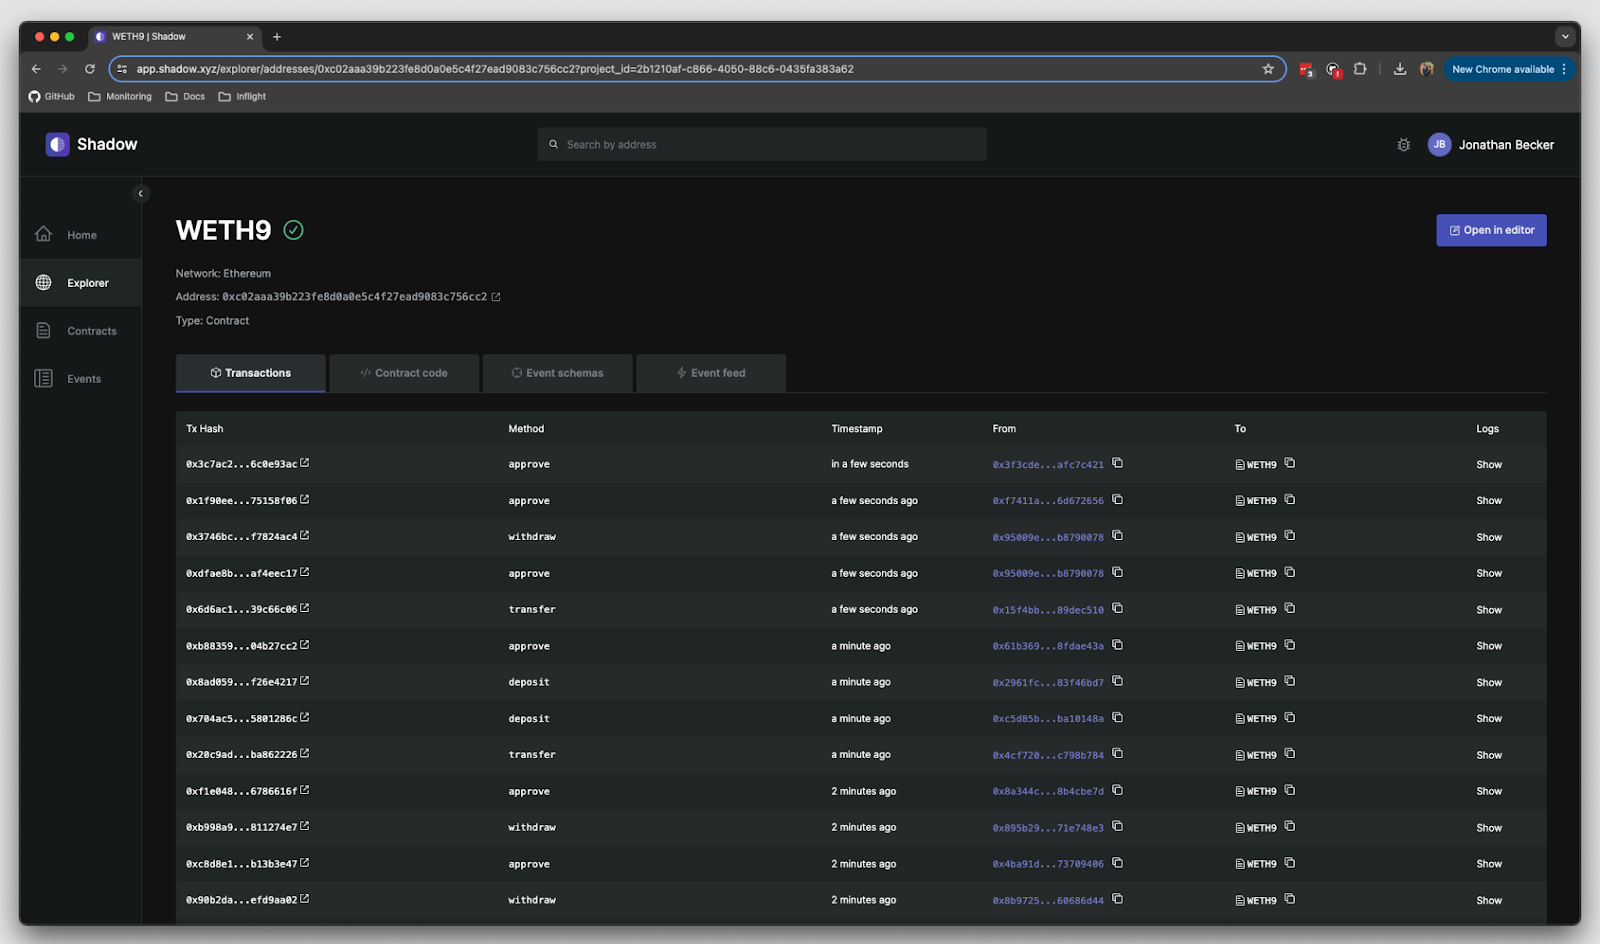Screen dimensions: 1600x944
Task: Show logs for tx 0x3746bc...f7824ac4
Action: 1489,537
